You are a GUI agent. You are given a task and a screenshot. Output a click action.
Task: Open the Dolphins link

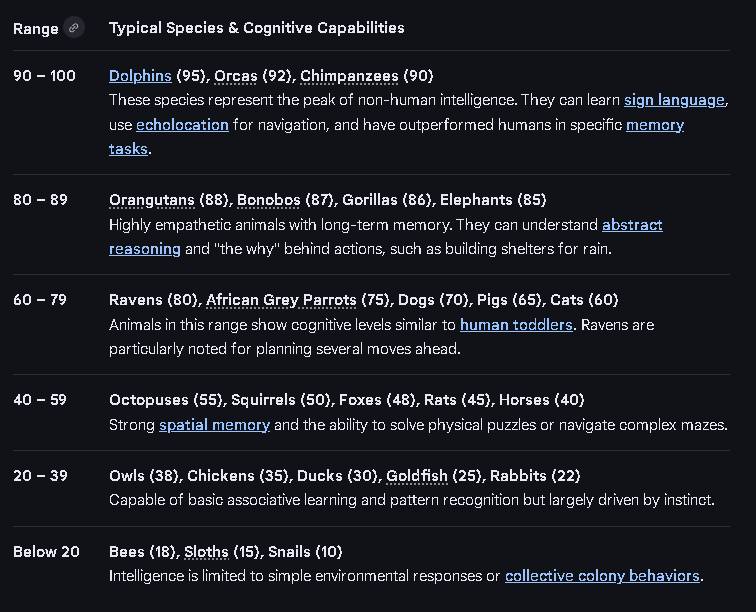point(140,76)
